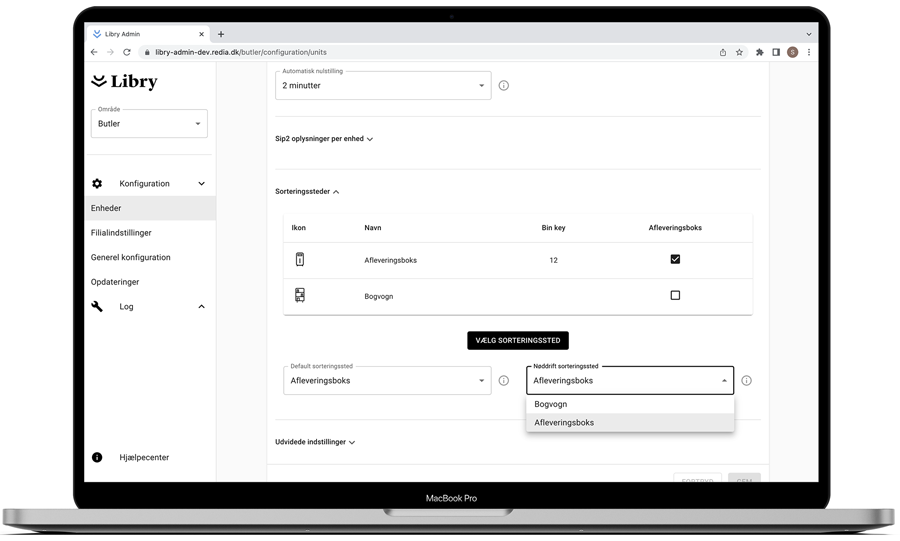The width and height of the screenshot is (900, 541).
Task: Open Filialindstillinger in the sidebar
Action: pos(121,233)
